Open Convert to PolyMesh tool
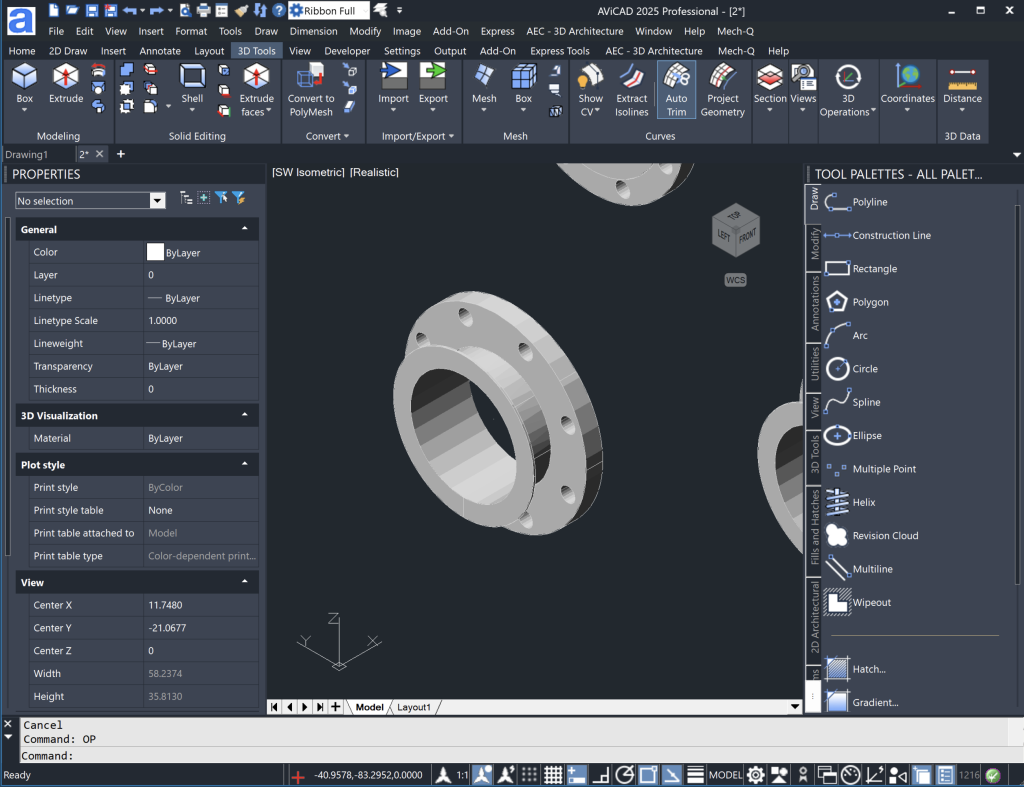 (x=311, y=90)
